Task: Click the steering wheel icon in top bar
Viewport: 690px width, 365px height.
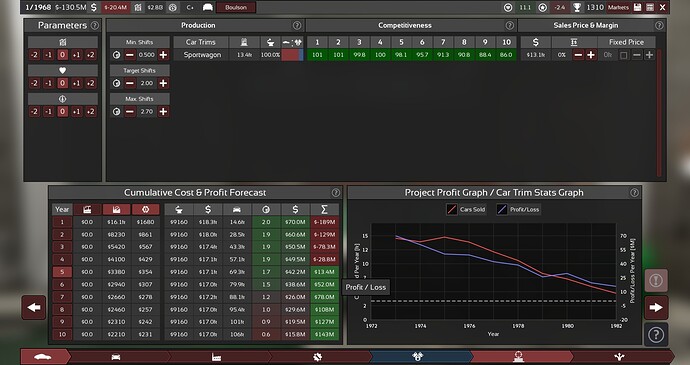Action: coord(173,7)
